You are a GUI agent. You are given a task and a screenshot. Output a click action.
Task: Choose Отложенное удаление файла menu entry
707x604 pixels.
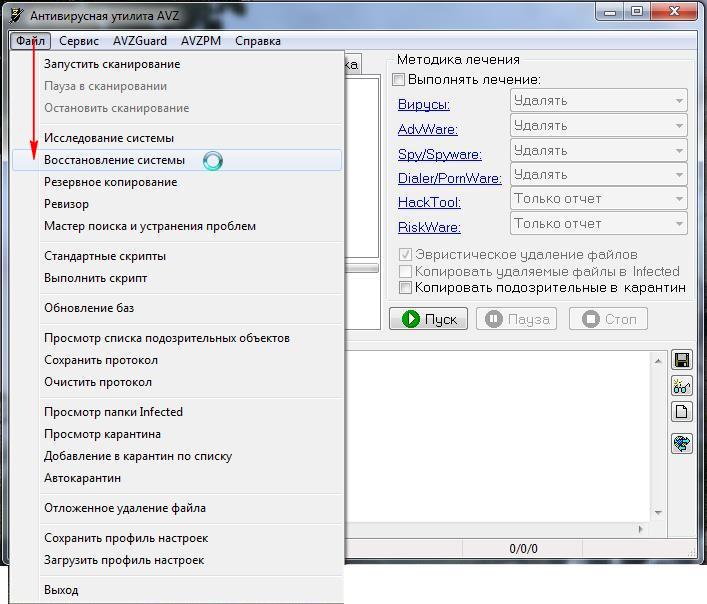coord(177,508)
